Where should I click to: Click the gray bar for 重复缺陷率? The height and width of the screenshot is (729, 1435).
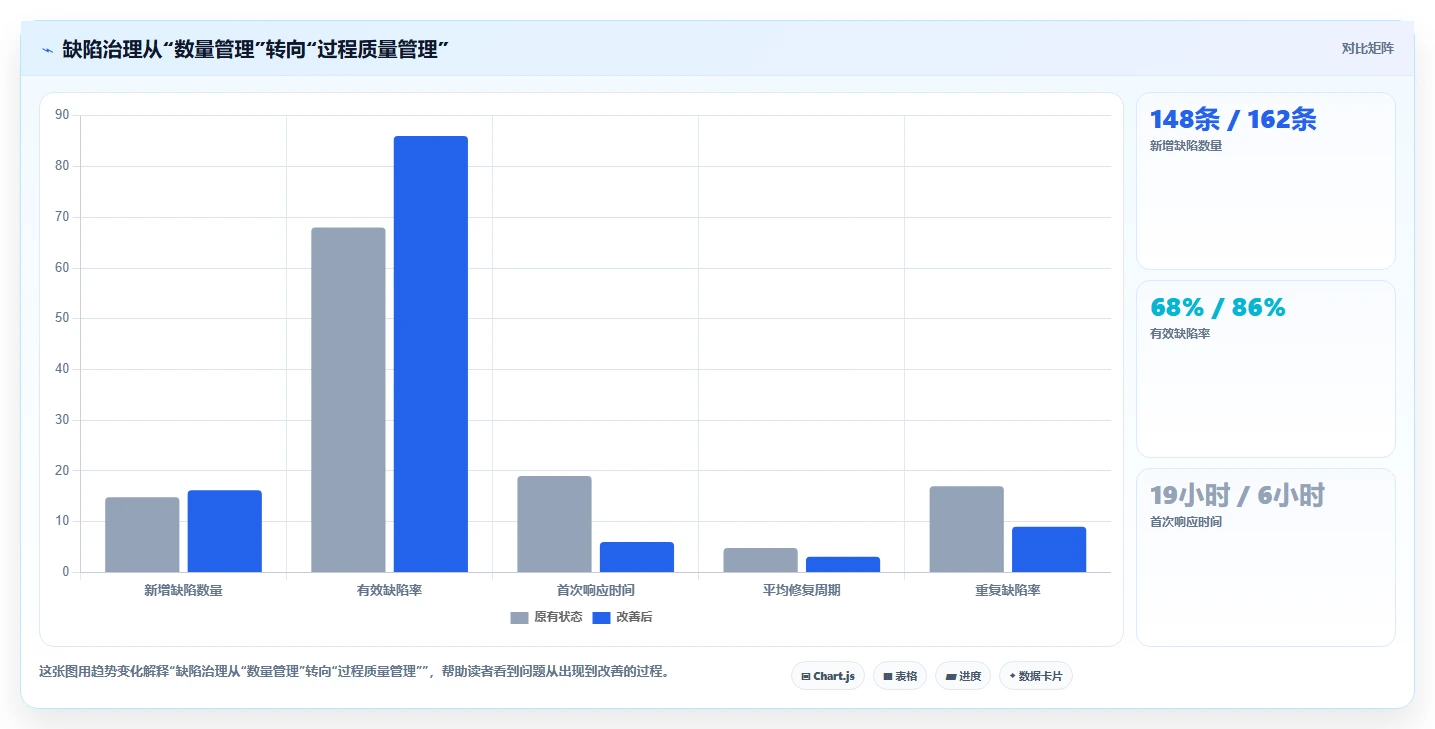tap(966, 529)
